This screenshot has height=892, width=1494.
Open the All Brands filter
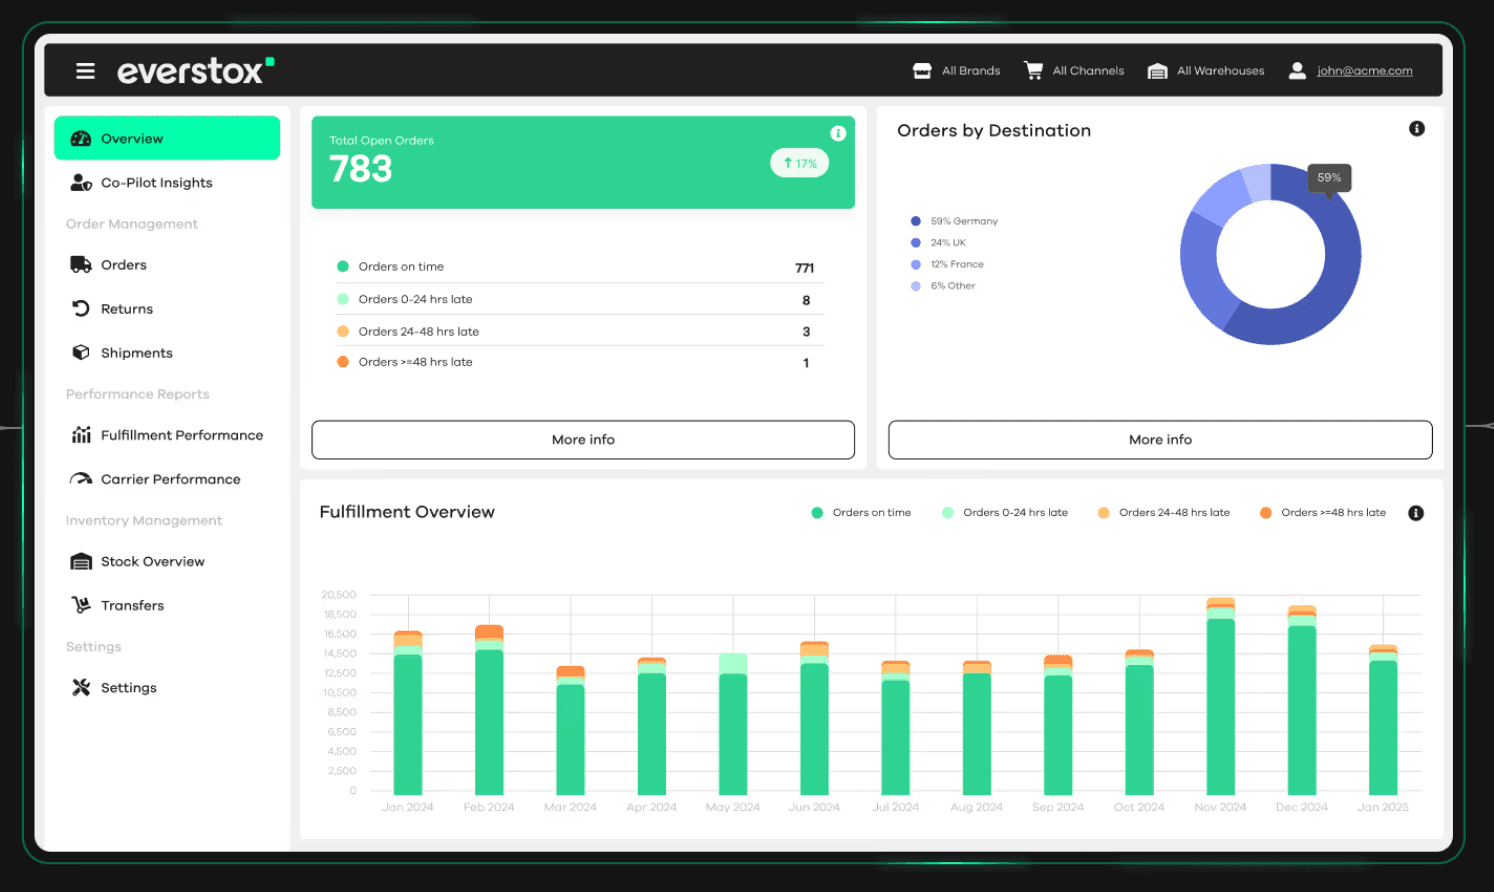tap(957, 71)
